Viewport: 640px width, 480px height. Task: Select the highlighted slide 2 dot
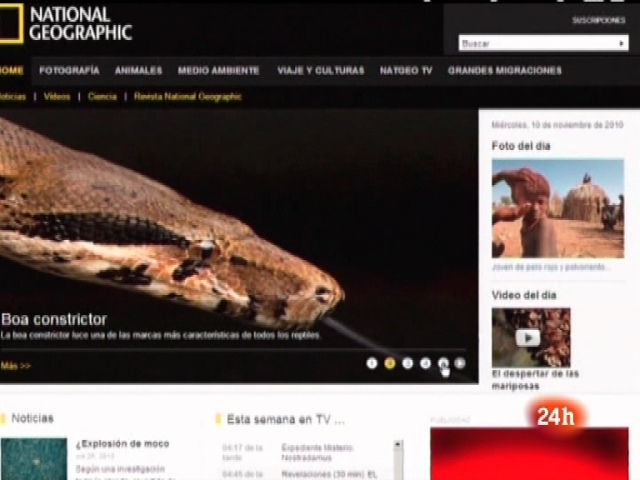coord(390,363)
